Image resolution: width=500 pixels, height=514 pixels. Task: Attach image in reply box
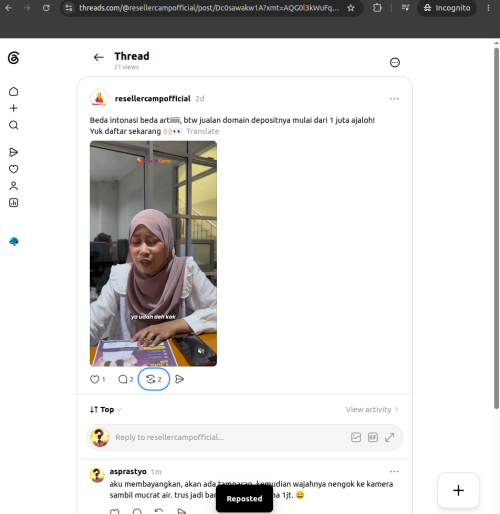point(356,437)
